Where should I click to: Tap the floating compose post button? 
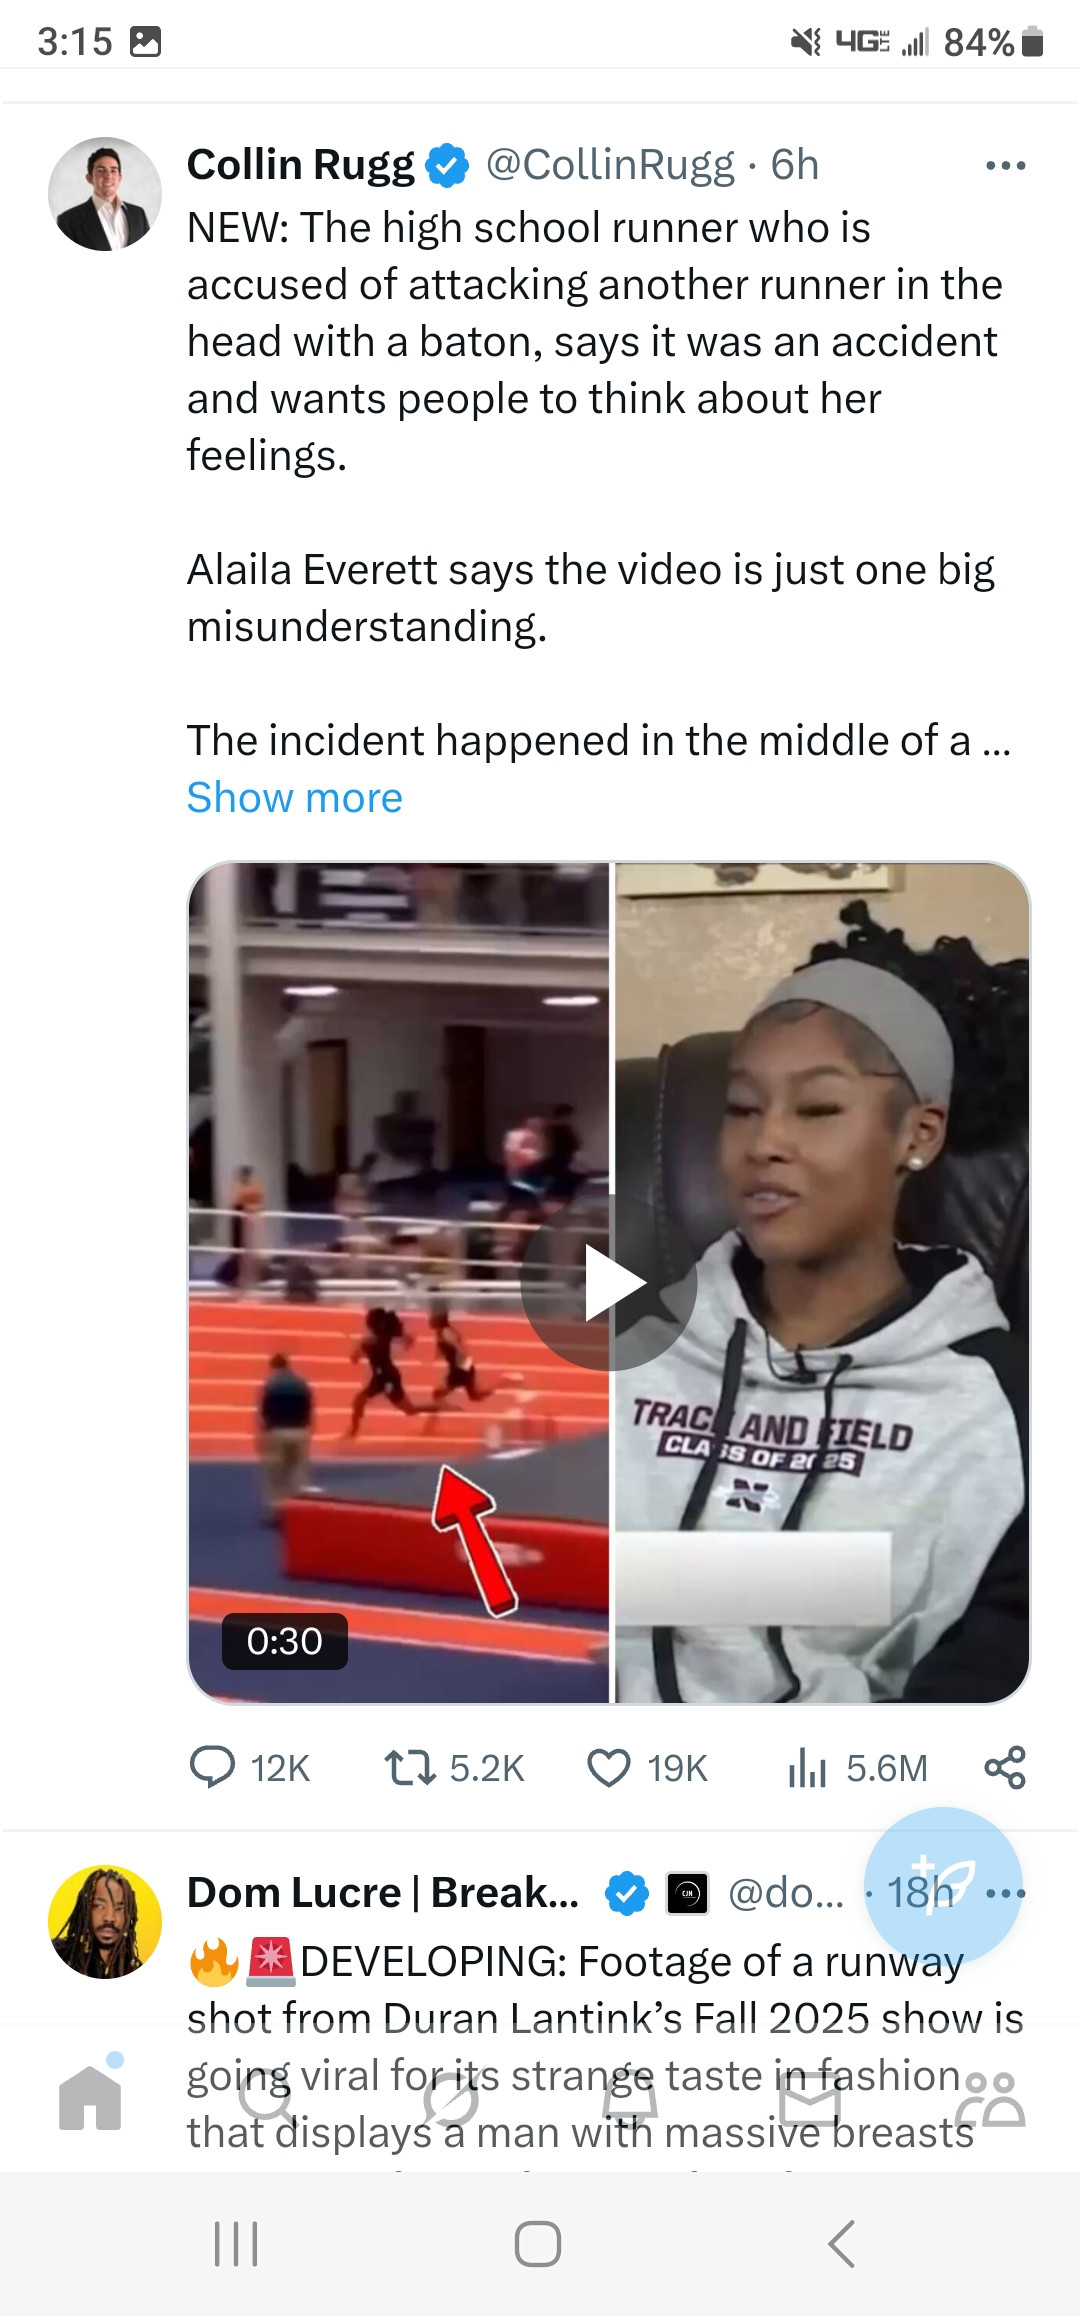coord(943,1886)
